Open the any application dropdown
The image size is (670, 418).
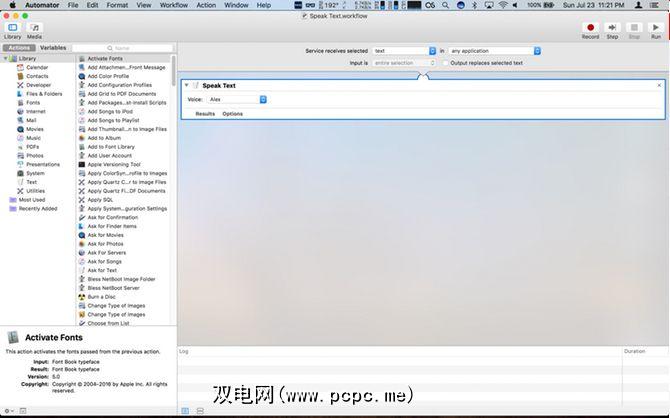pyautogui.click(x=494, y=51)
